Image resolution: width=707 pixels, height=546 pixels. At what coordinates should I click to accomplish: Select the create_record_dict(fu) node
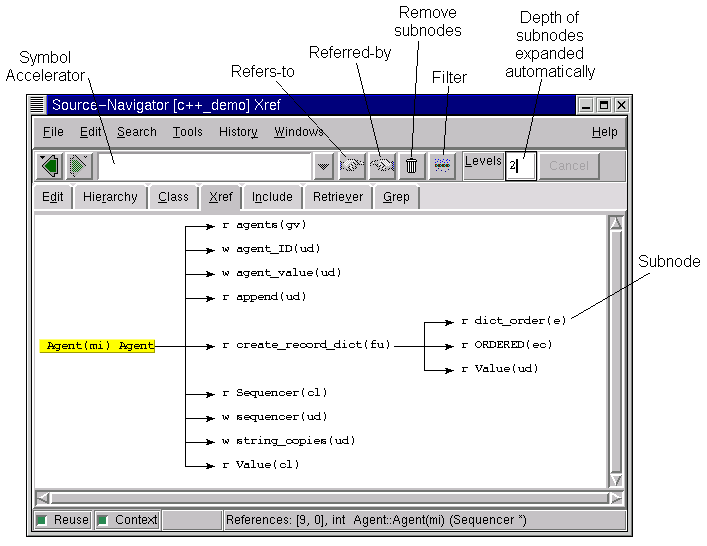click(307, 345)
